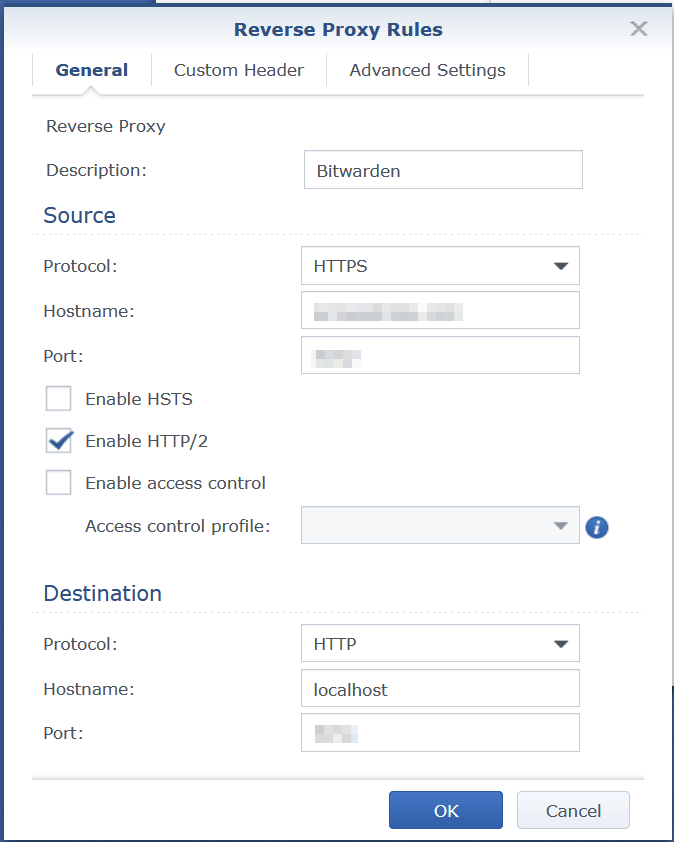This screenshot has width=674, height=842.
Task: Click the OK button
Action: click(446, 810)
